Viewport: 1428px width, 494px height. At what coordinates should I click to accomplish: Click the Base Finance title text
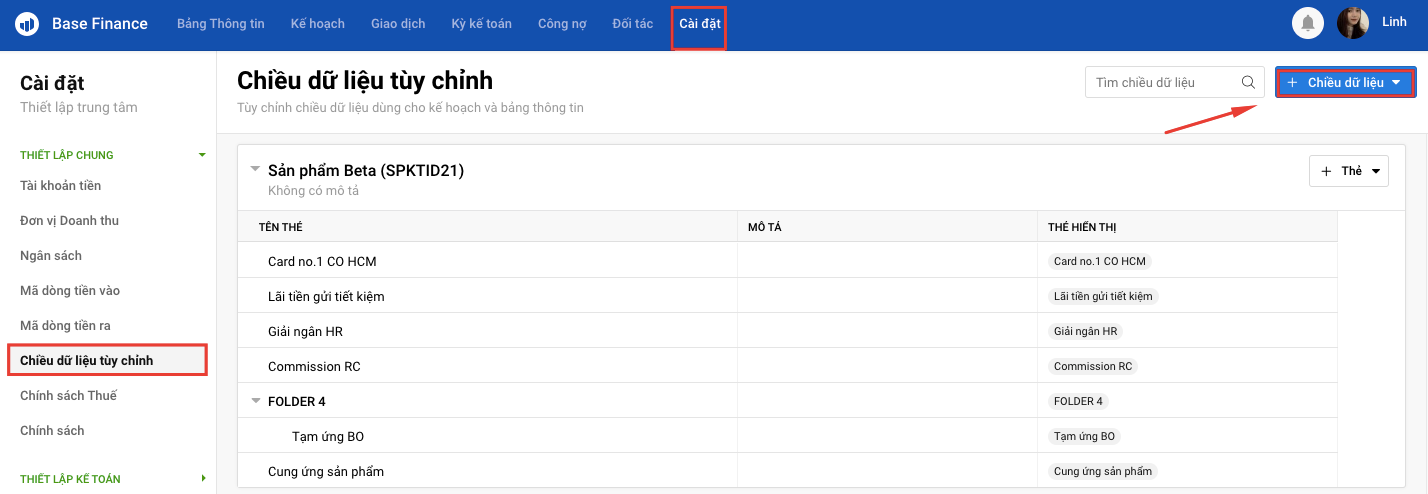[x=100, y=23]
